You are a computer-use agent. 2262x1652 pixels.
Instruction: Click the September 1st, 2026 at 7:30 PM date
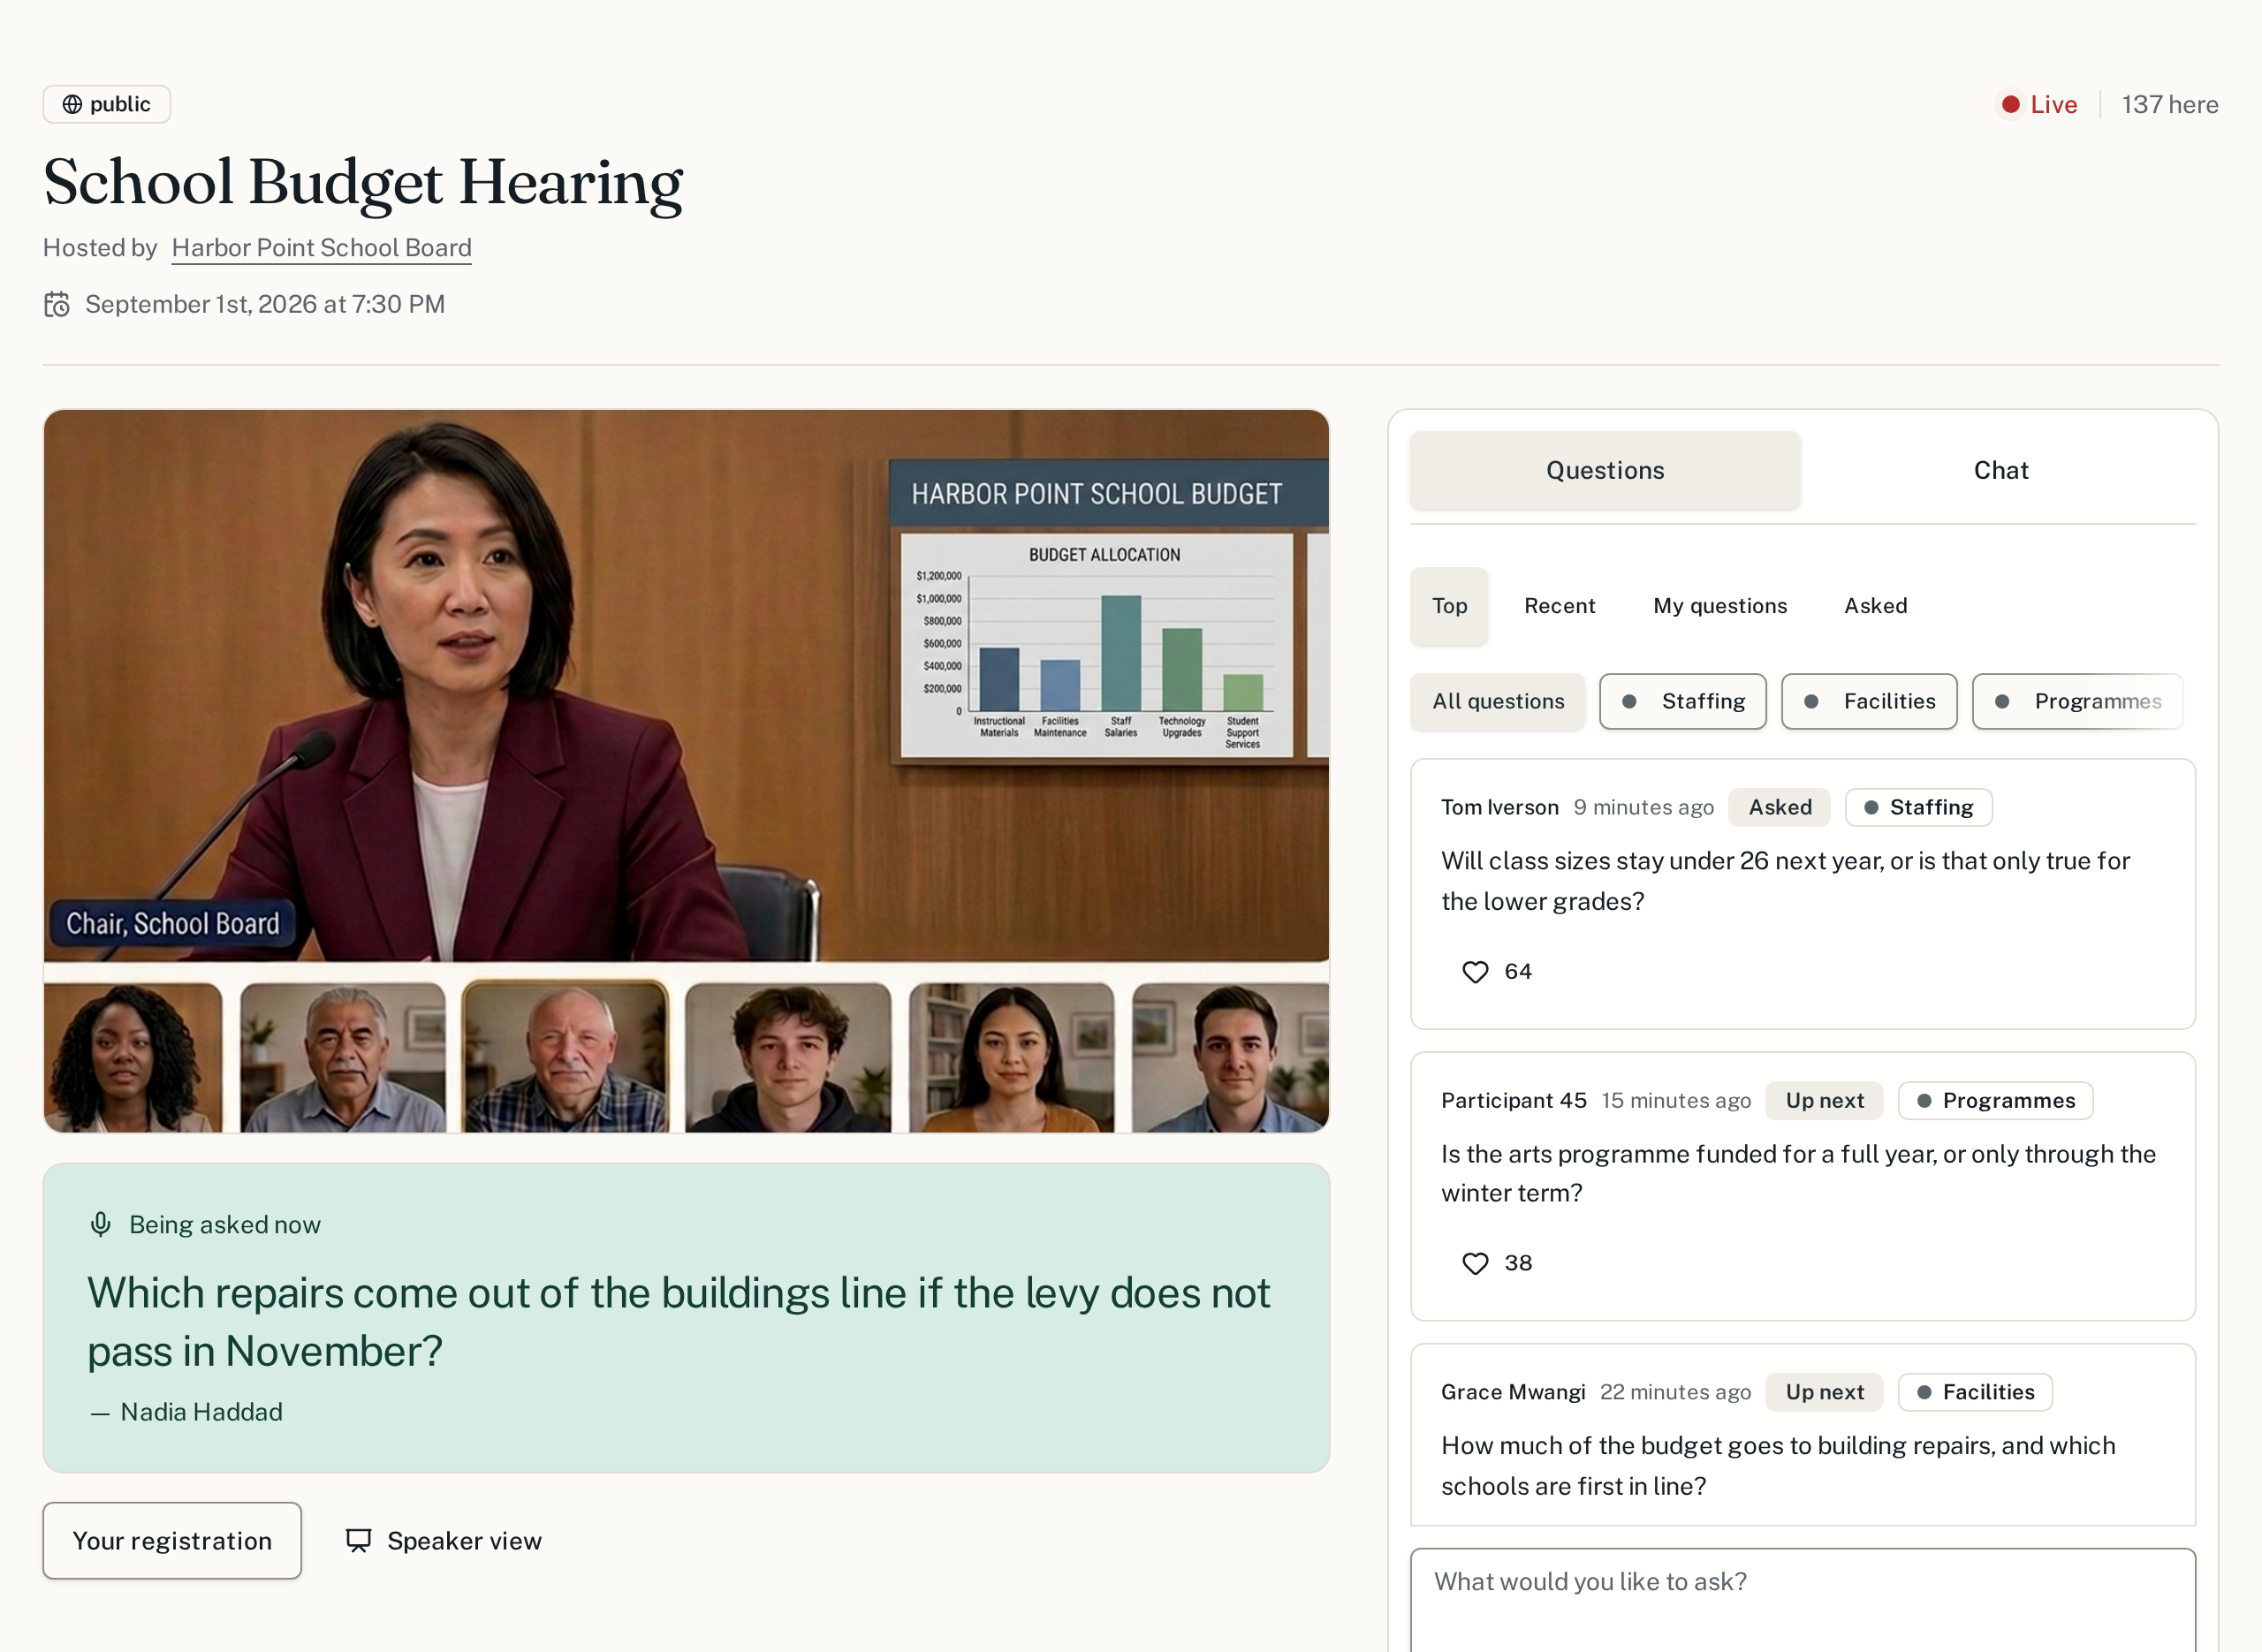click(265, 304)
